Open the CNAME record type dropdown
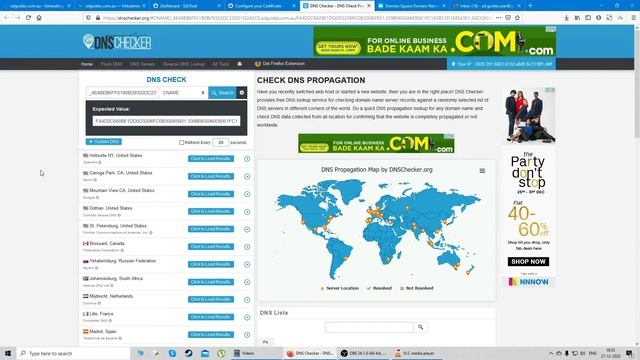The height and width of the screenshot is (360, 640). tap(183, 93)
